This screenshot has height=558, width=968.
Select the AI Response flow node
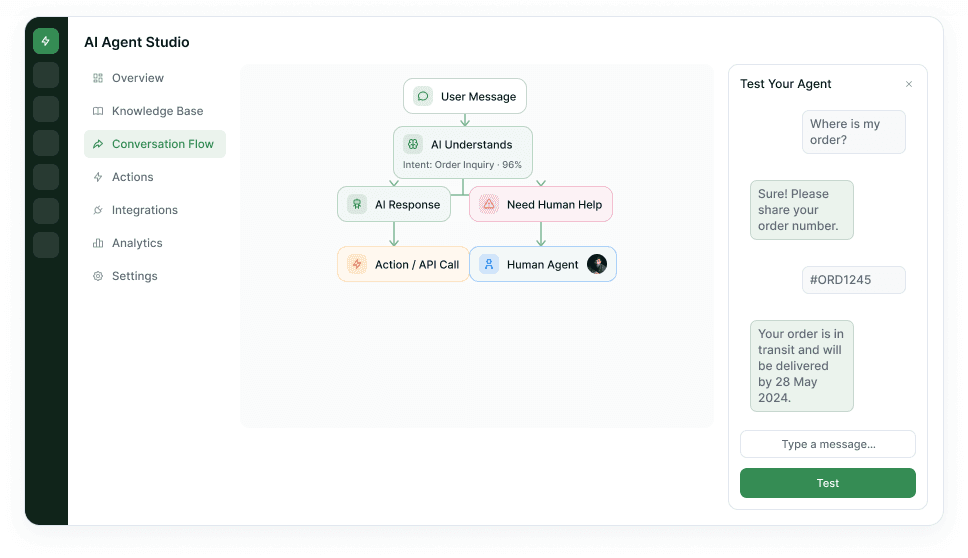click(394, 204)
